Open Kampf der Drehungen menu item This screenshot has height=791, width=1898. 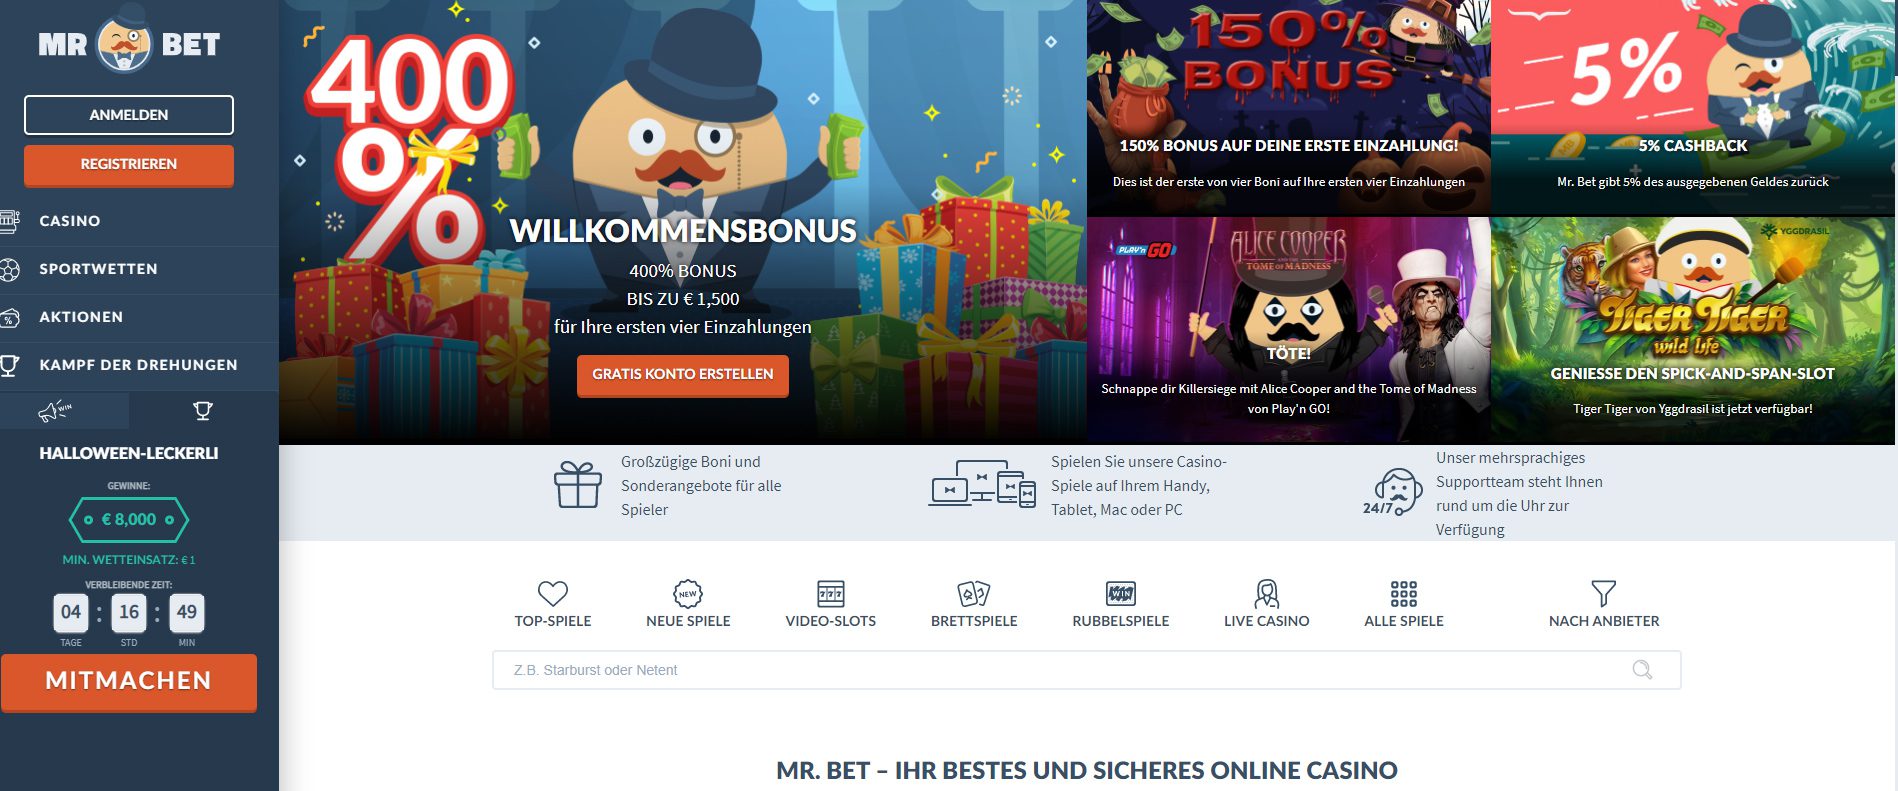pos(139,365)
